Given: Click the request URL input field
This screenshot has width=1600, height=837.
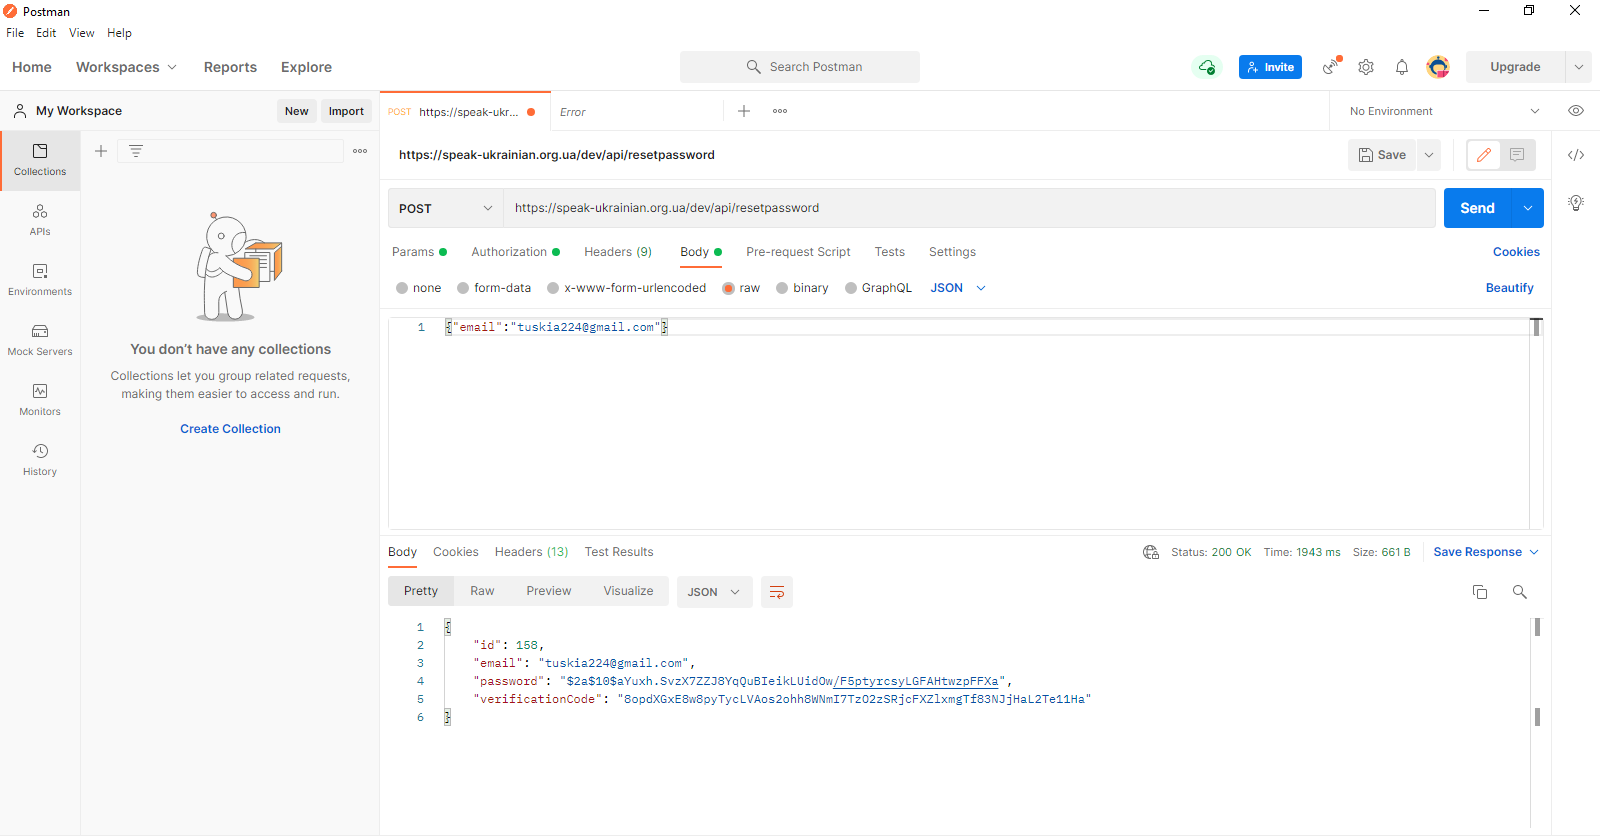Looking at the screenshot, I should (x=968, y=208).
